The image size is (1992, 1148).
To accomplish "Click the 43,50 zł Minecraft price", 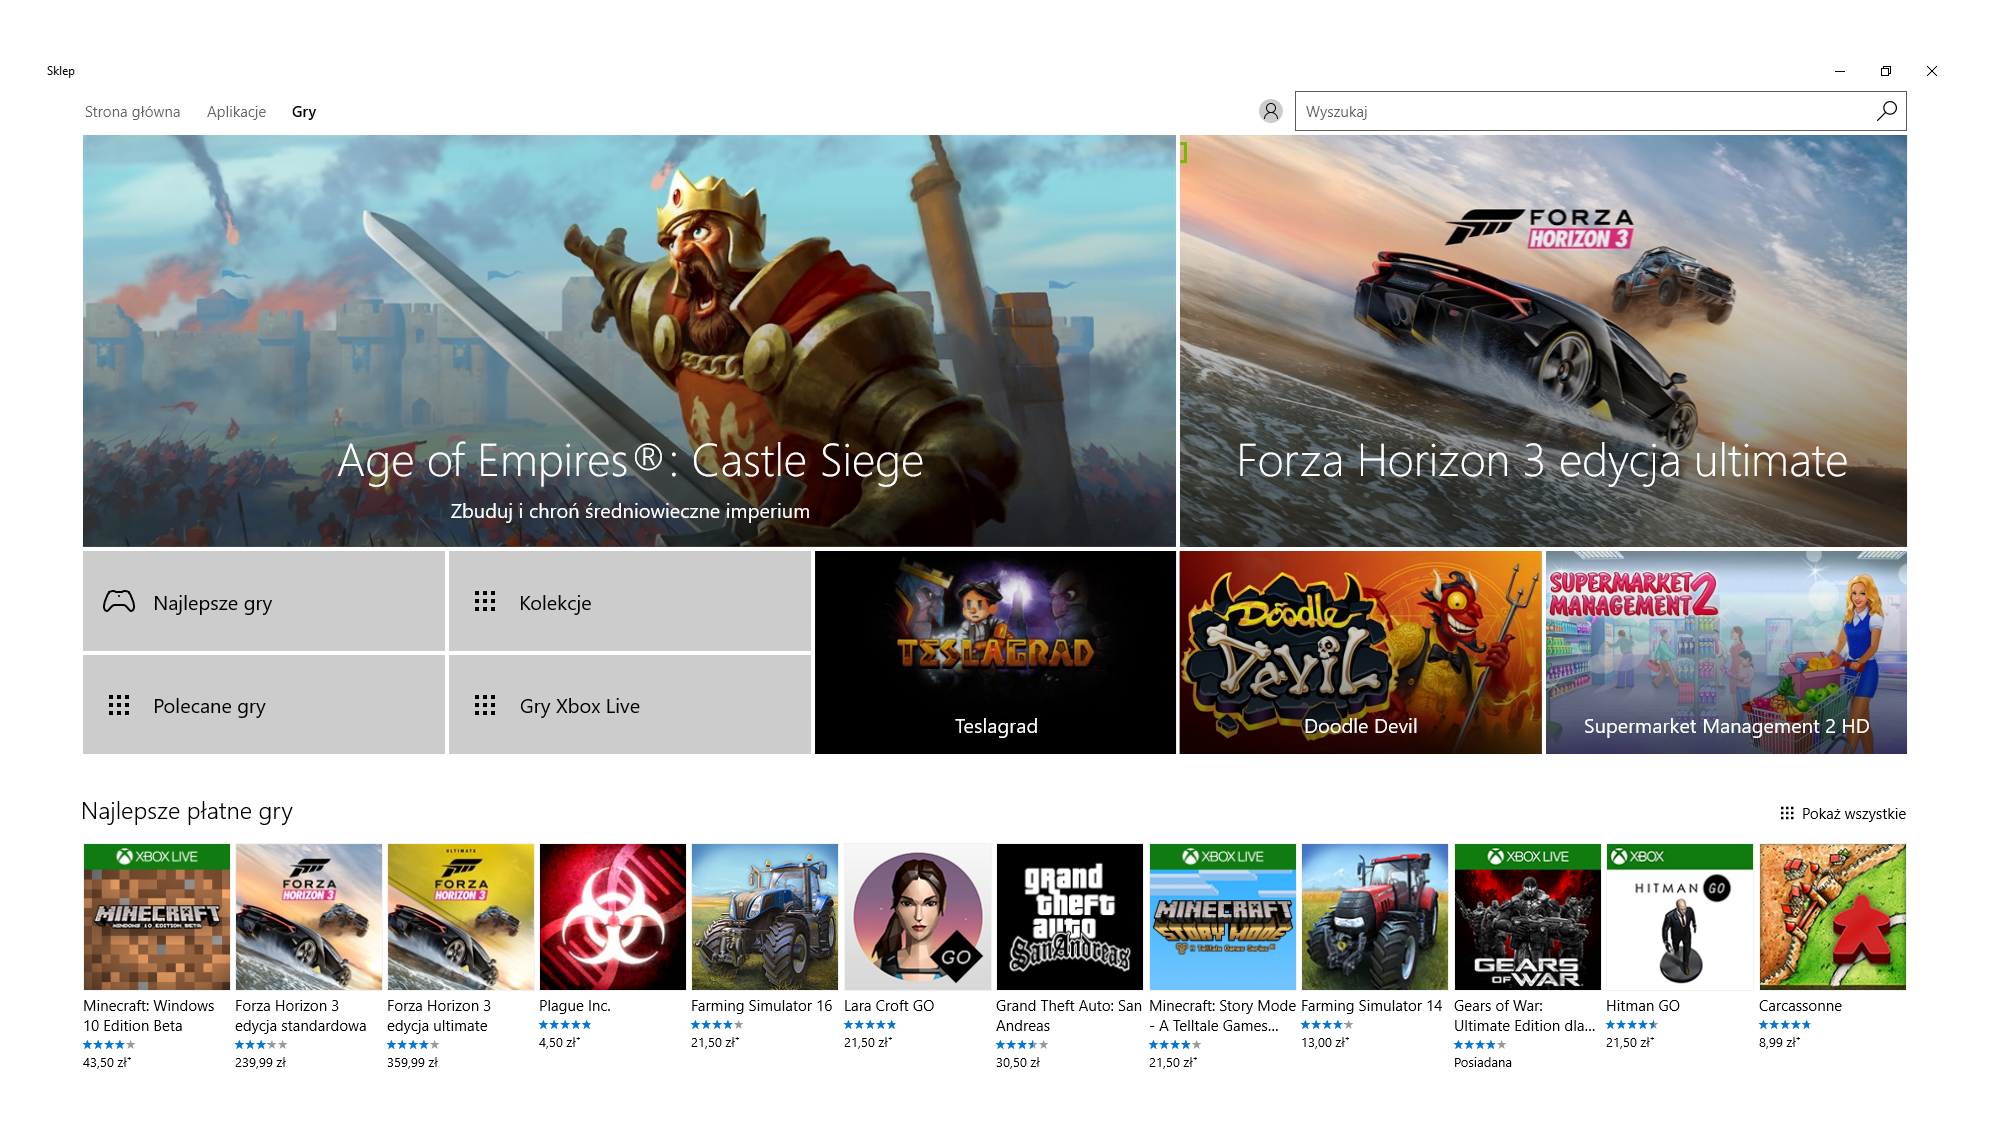I will coord(107,1063).
